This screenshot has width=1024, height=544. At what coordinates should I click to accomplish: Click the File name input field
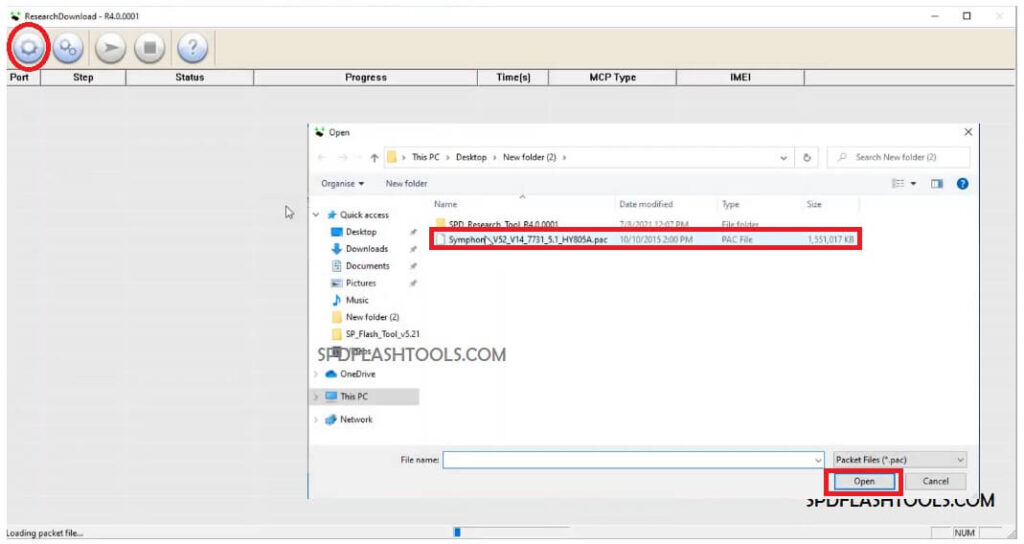630,459
